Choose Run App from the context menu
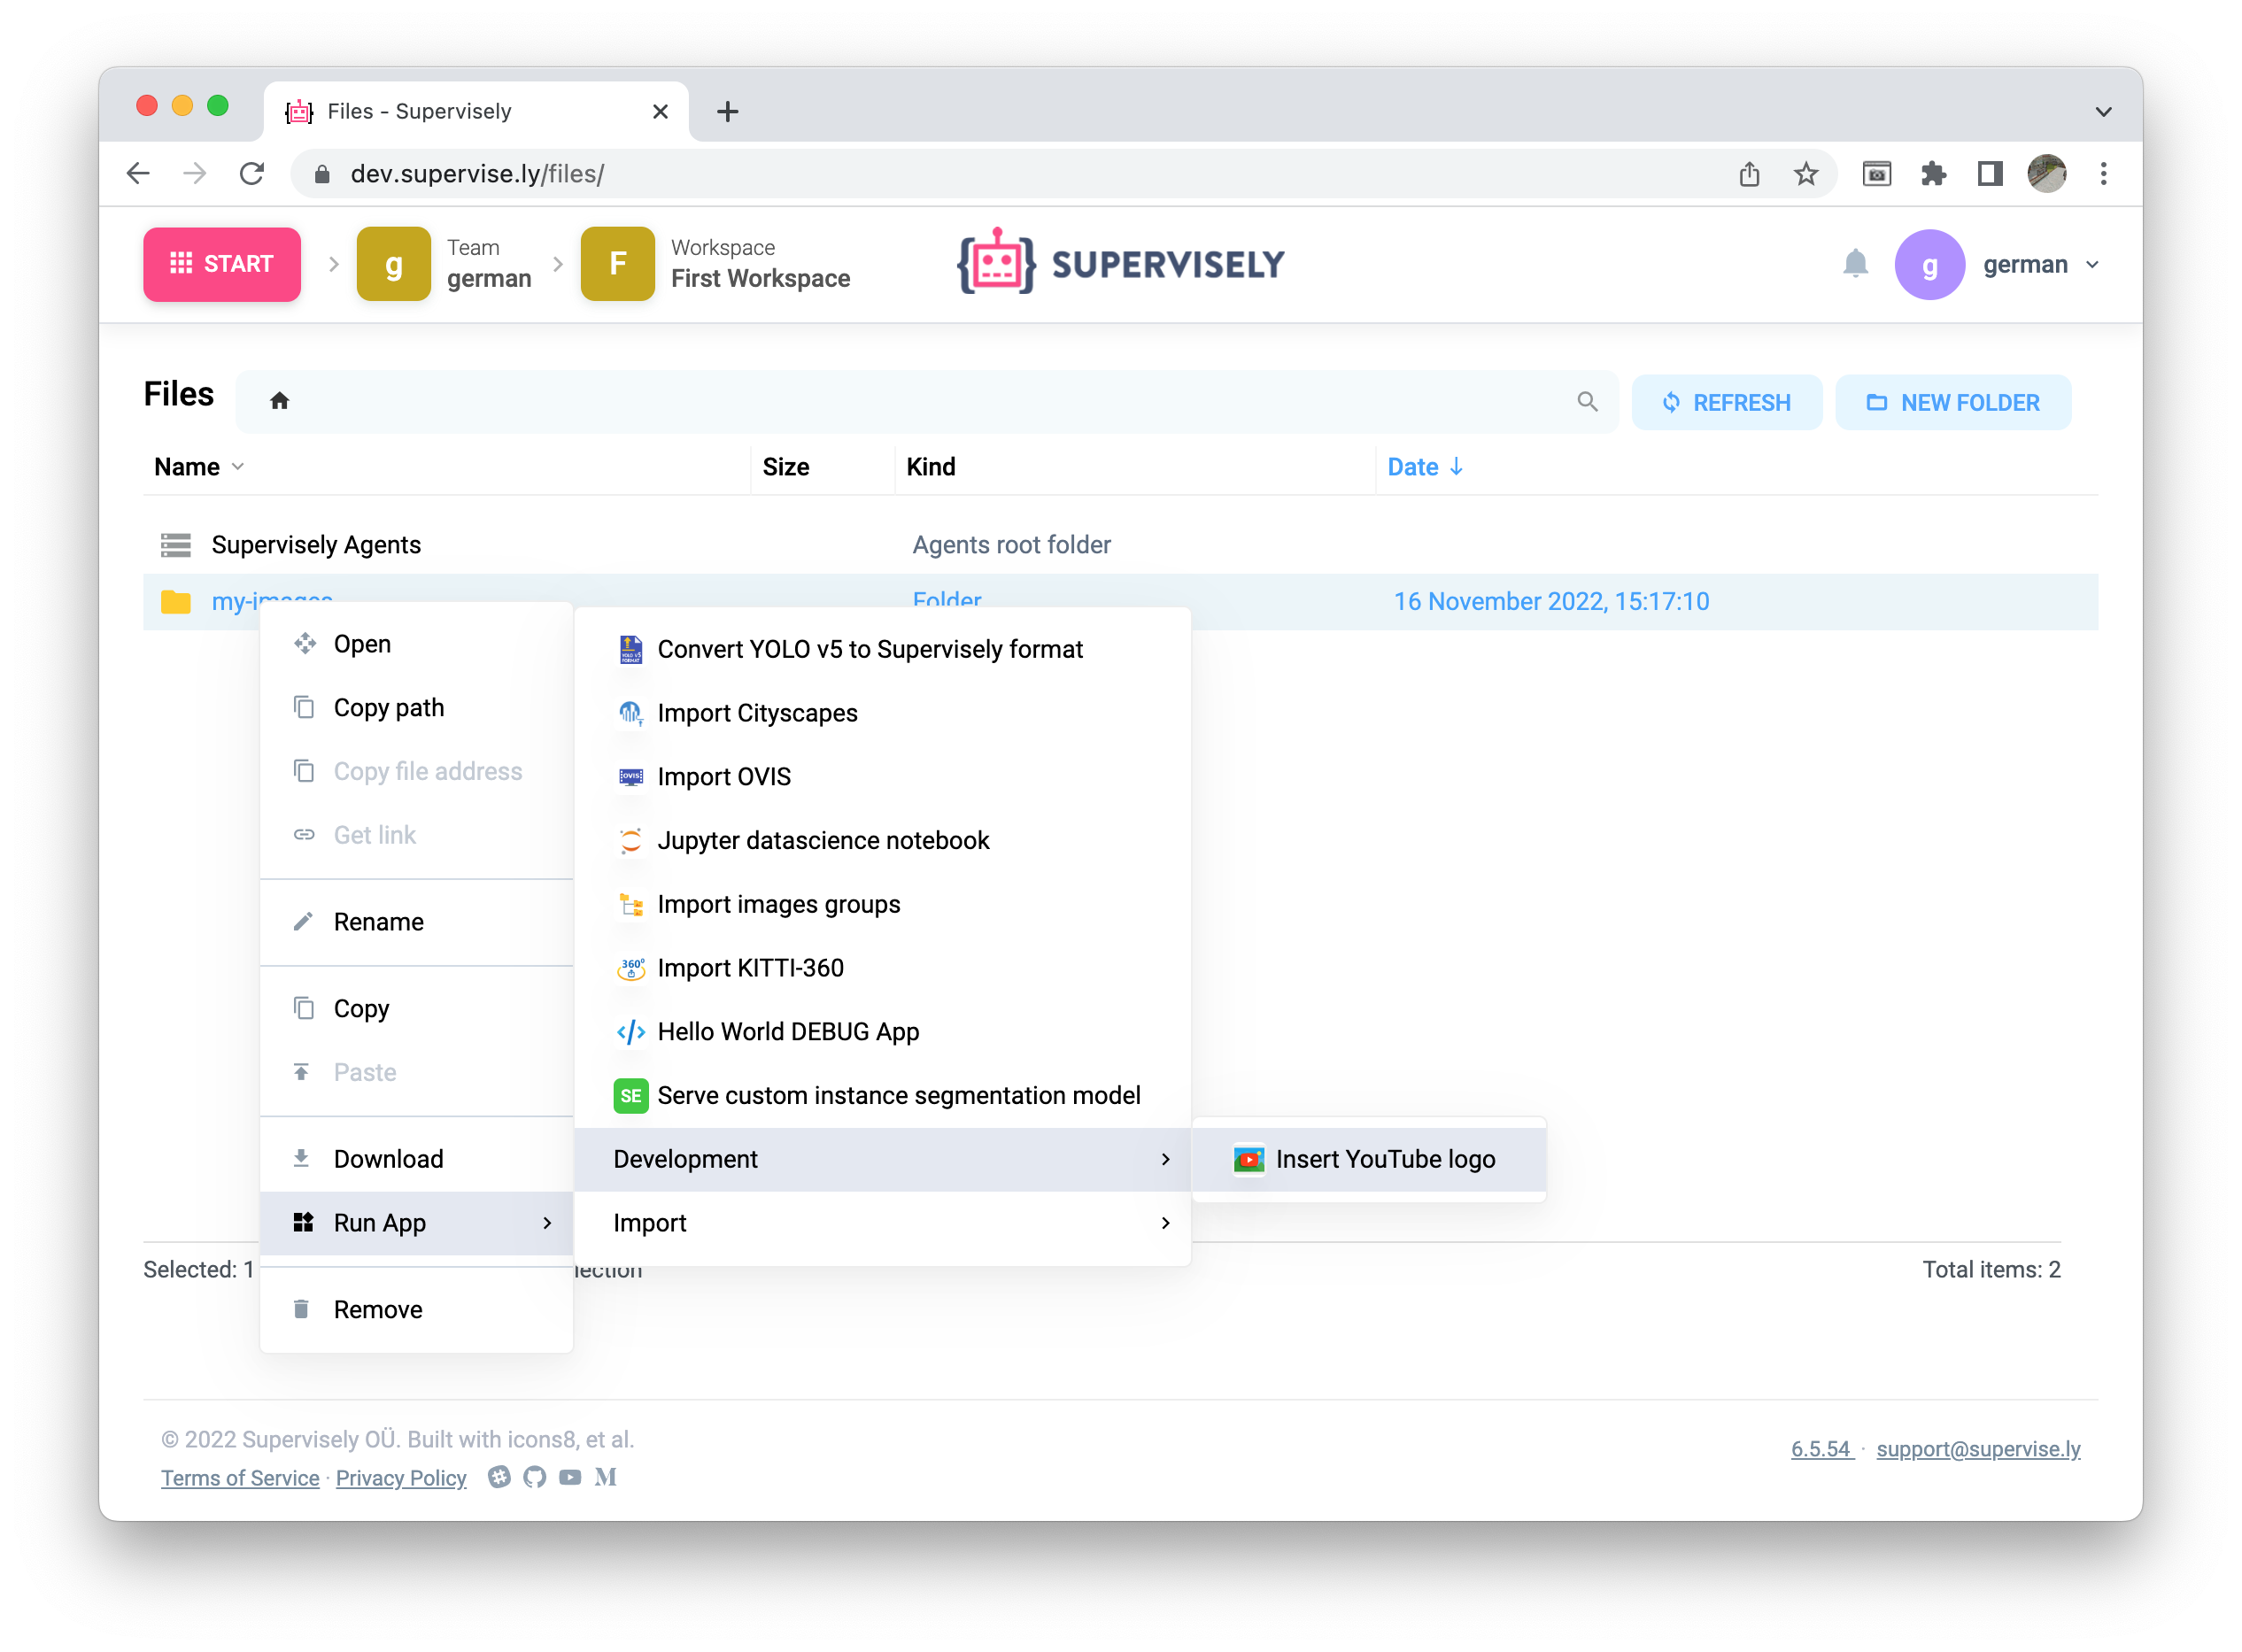Screen dimensions: 2242x1652 tap(380, 1222)
